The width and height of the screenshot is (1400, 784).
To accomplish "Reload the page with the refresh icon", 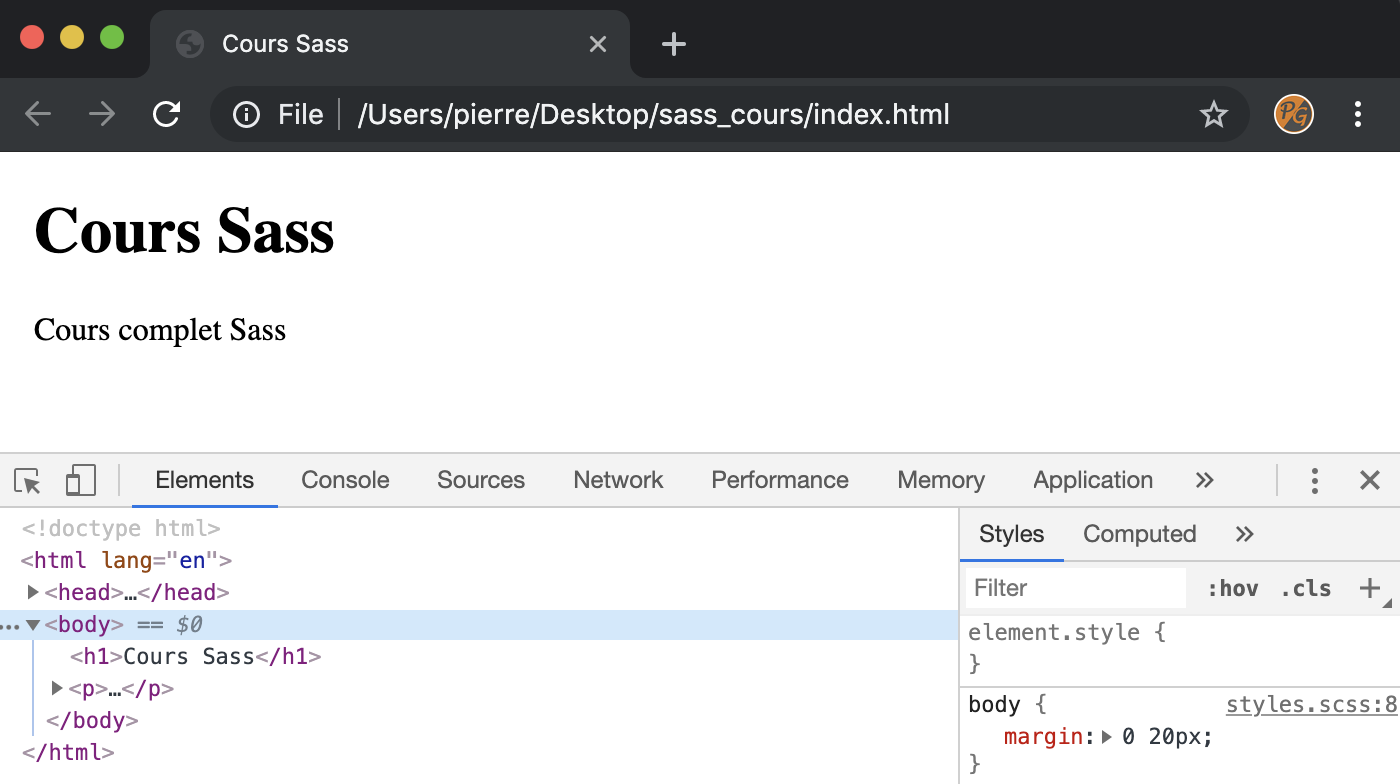I will point(166,115).
